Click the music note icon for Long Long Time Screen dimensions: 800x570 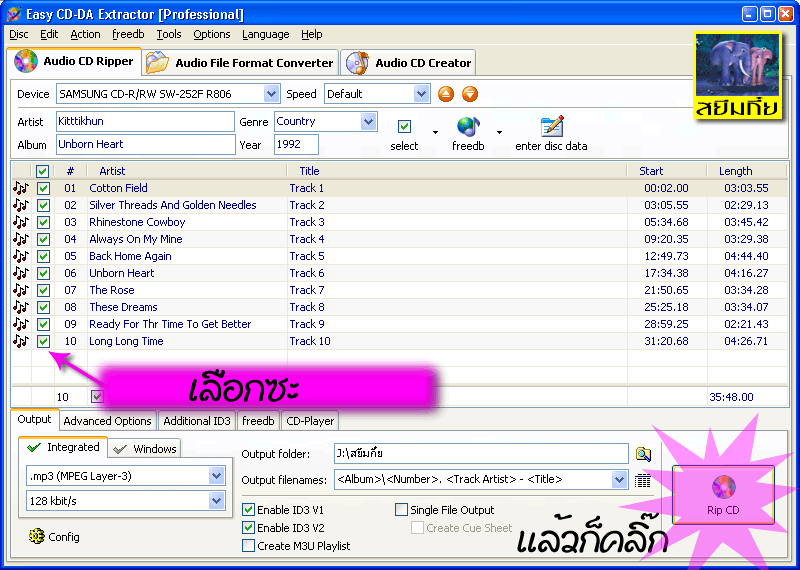pos(20,341)
